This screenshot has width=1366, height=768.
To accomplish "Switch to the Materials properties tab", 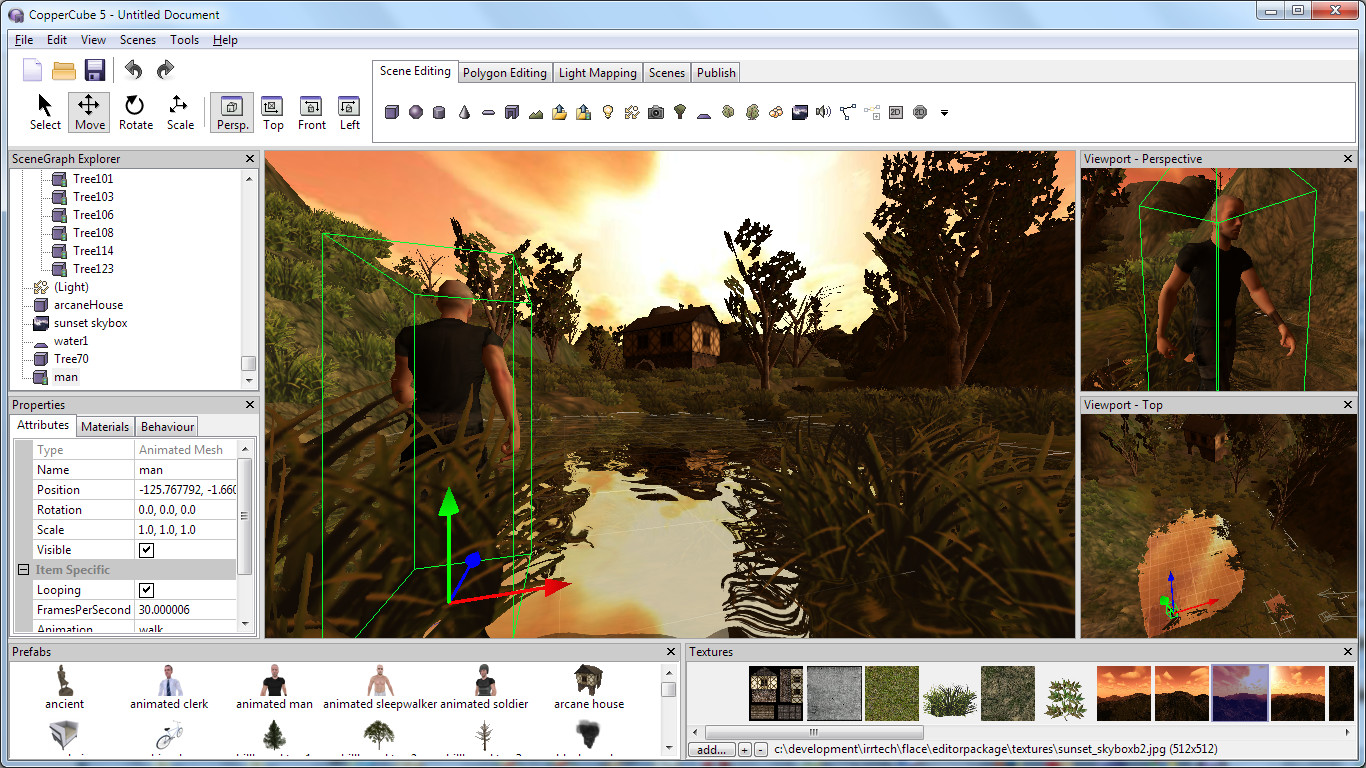I will (x=104, y=426).
